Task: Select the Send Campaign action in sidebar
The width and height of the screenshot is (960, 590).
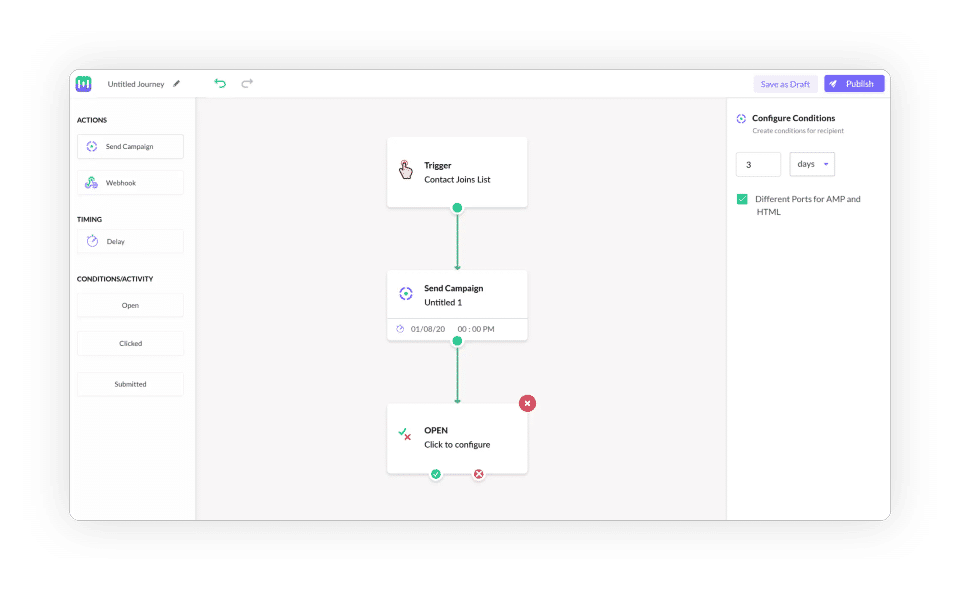Action: click(x=130, y=146)
